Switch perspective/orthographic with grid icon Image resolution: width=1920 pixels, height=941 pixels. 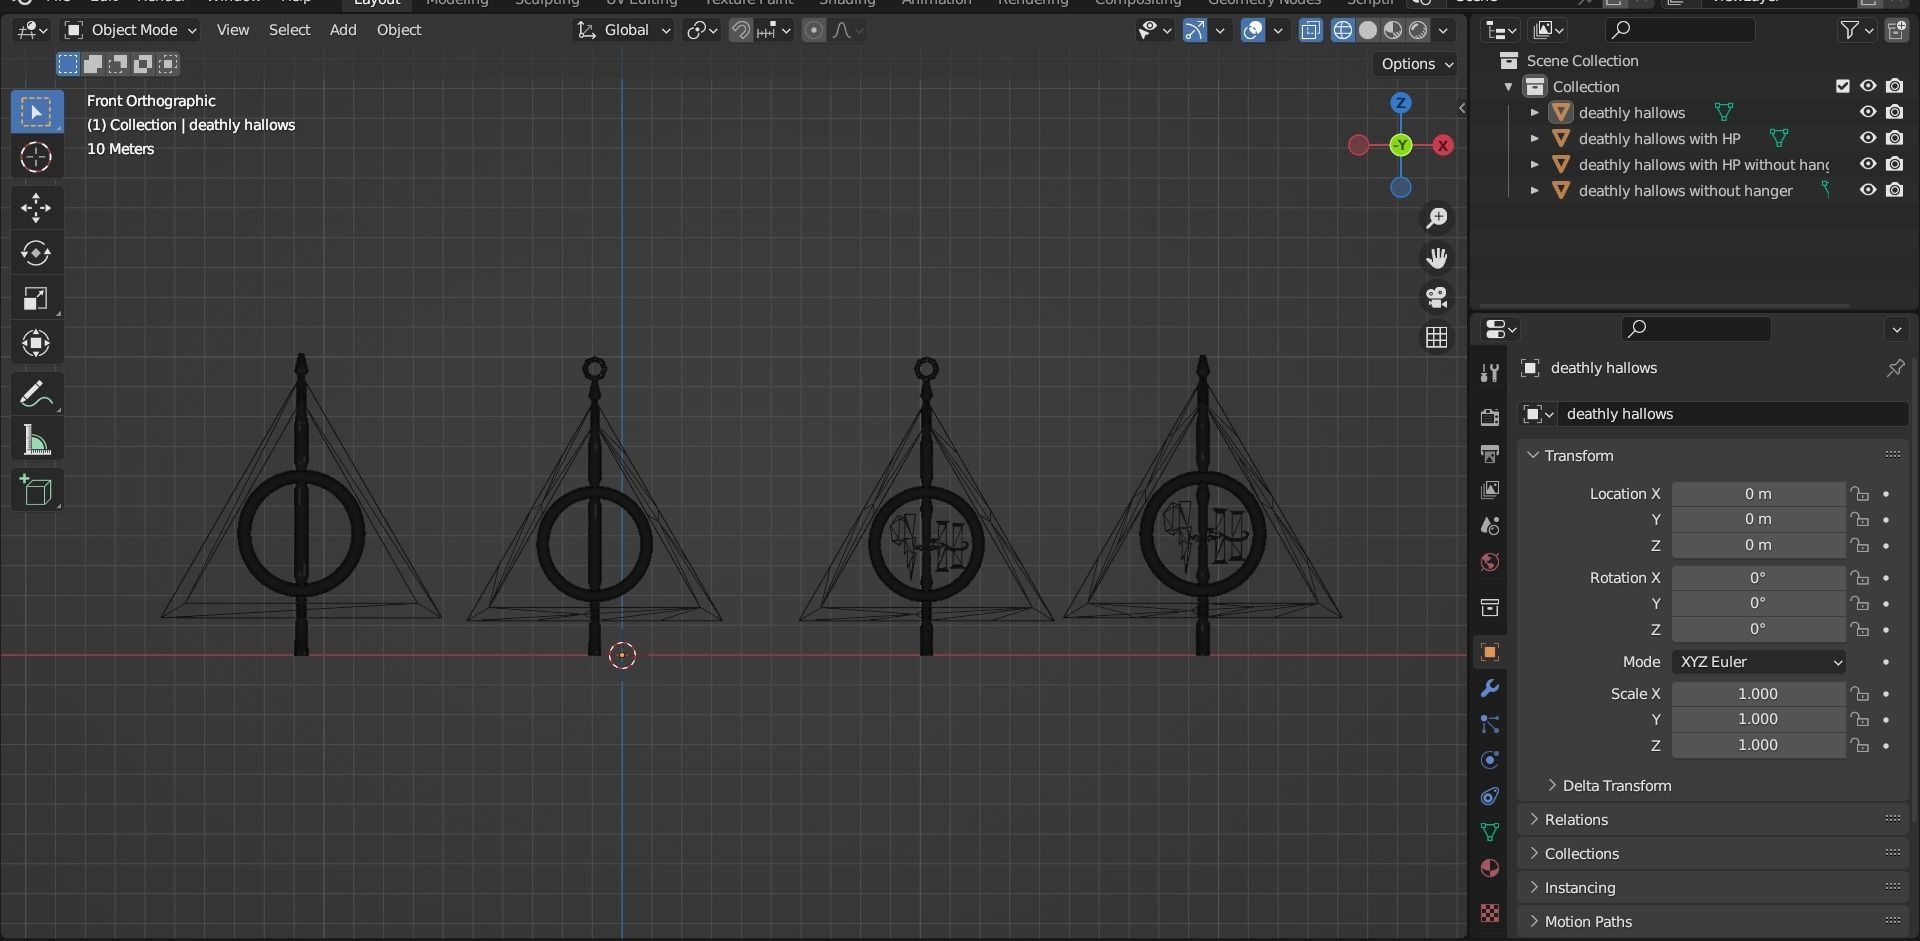tap(1437, 338)
